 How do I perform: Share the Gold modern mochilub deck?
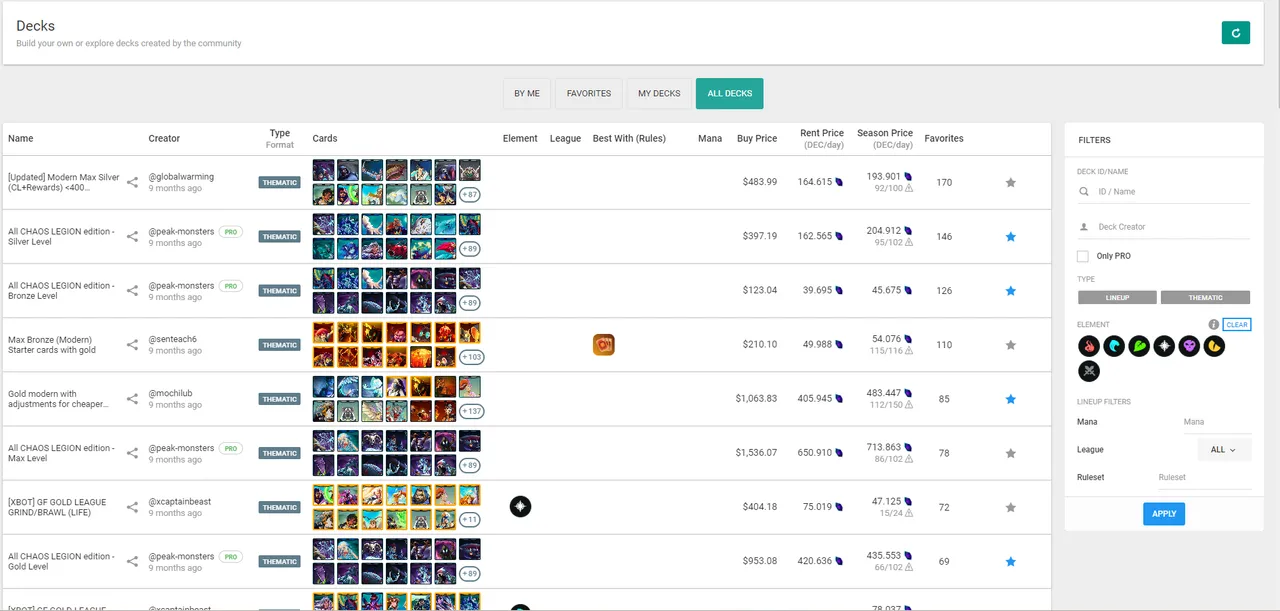pos(132,399)
